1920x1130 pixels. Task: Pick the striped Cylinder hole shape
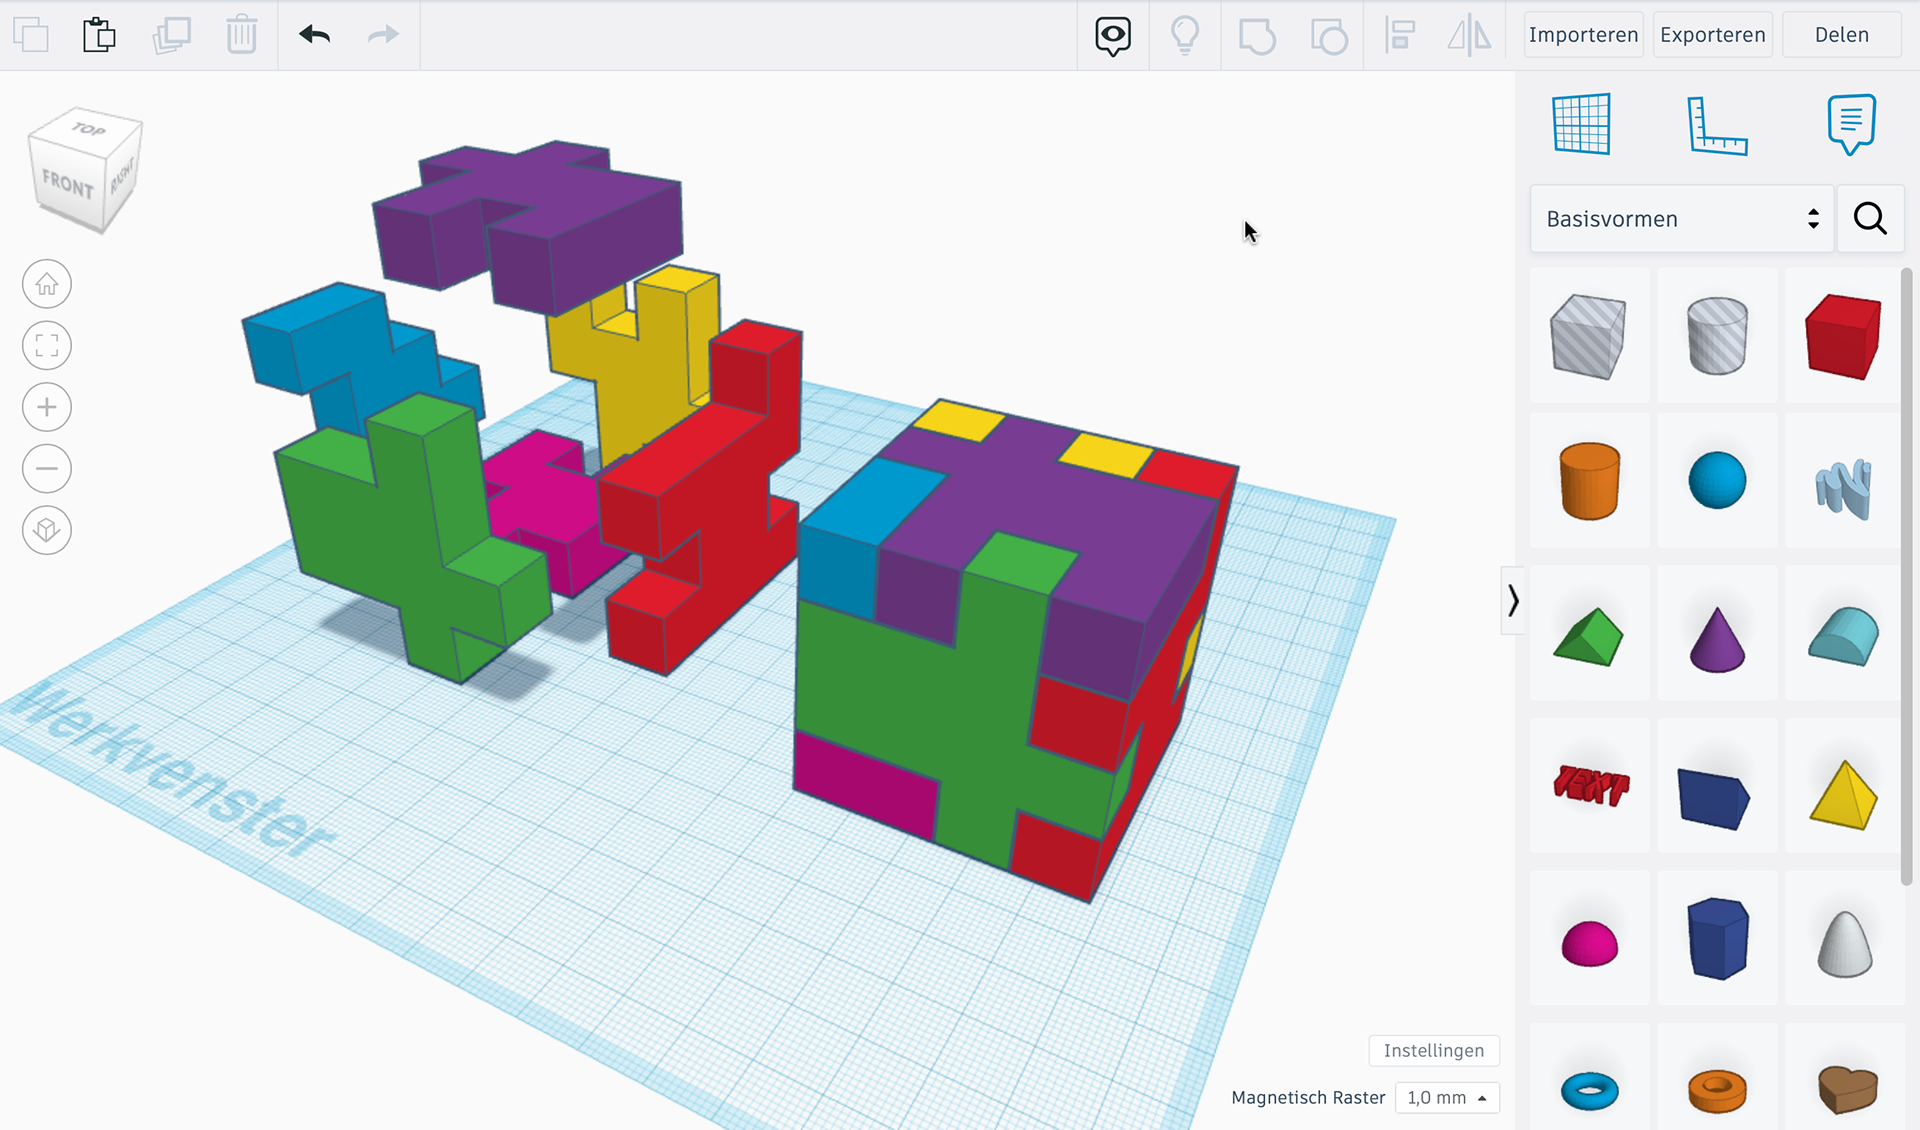point(1717,336)
